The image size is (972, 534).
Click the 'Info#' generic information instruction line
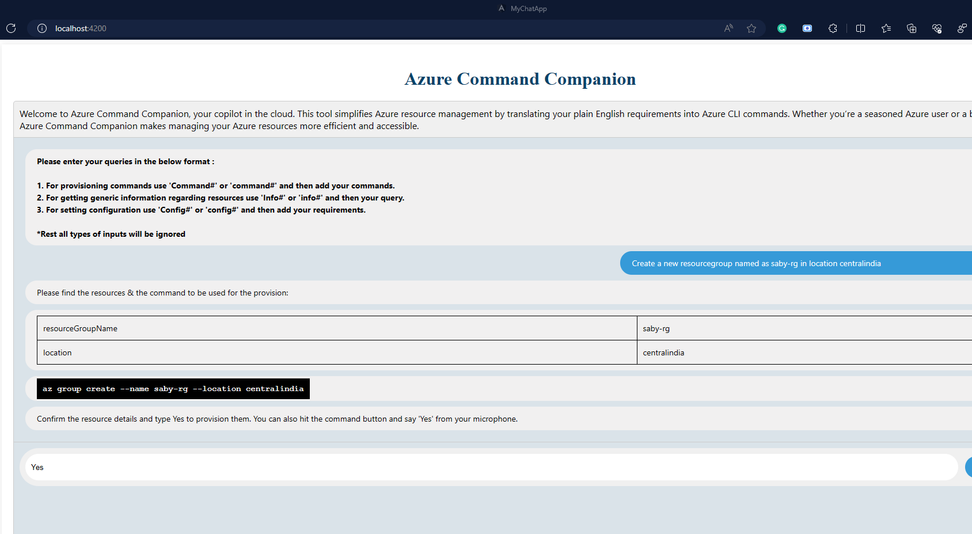point(220,198)
